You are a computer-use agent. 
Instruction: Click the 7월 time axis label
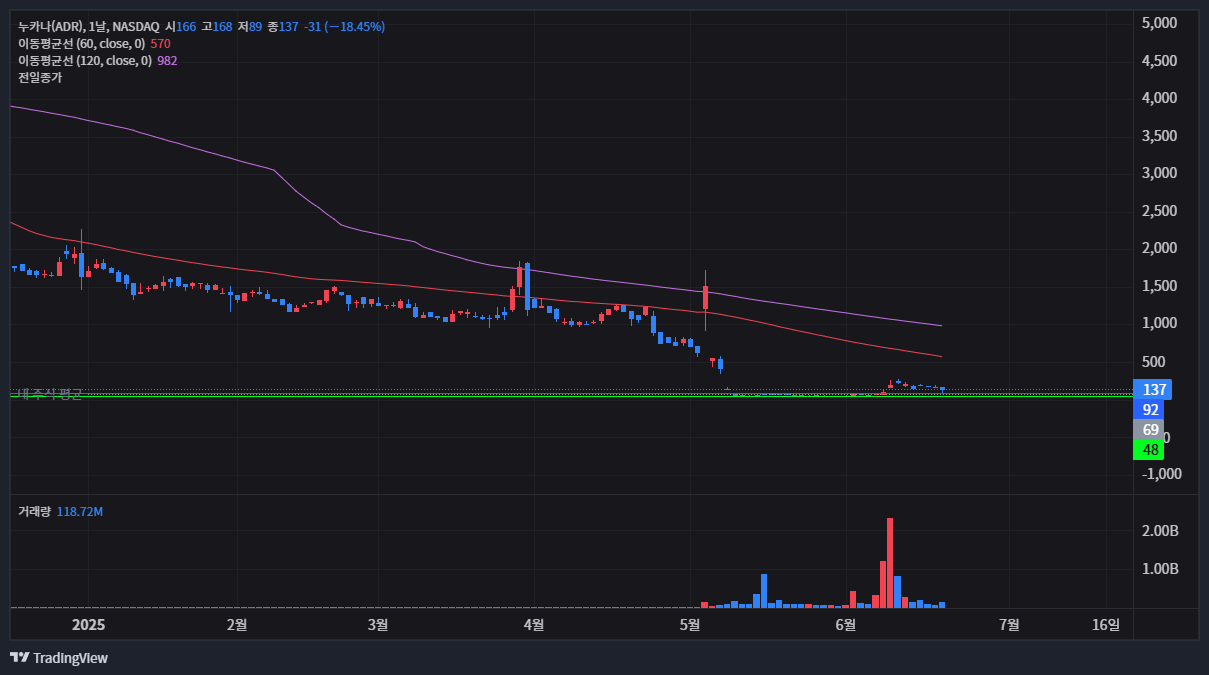(1010, 625)
